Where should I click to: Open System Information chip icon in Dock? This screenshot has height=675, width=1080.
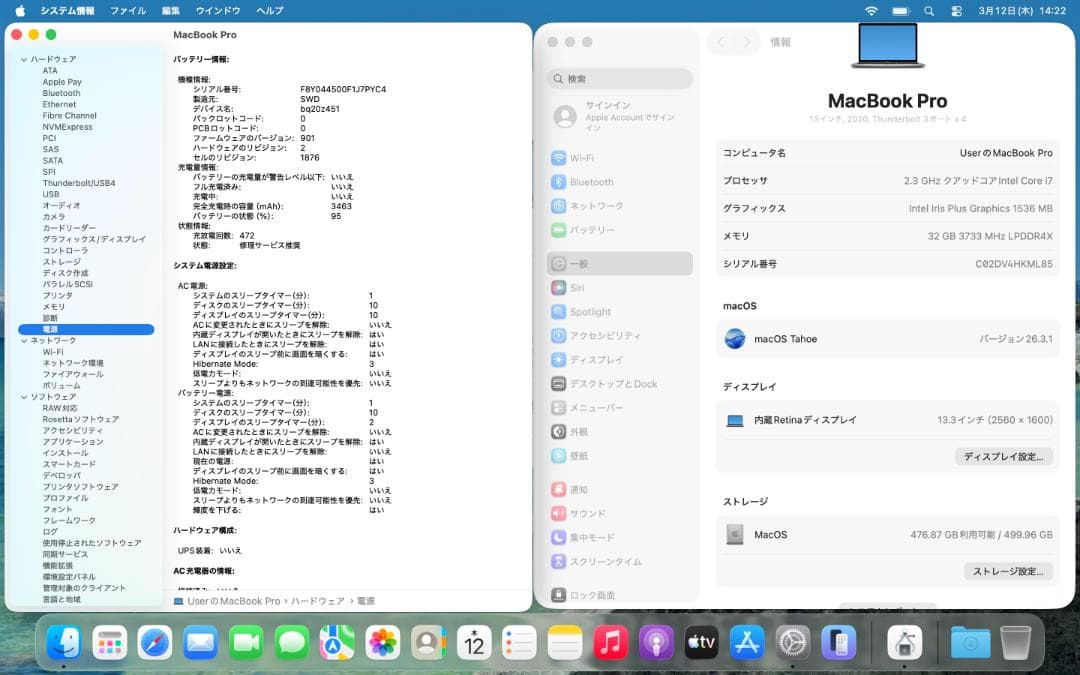pyautogui.click(x=904, y=643)
